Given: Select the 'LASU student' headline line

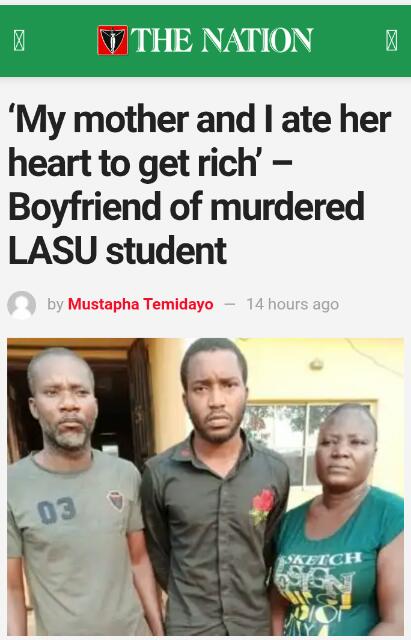Looking at the screenshot, I should coord(118,251).
